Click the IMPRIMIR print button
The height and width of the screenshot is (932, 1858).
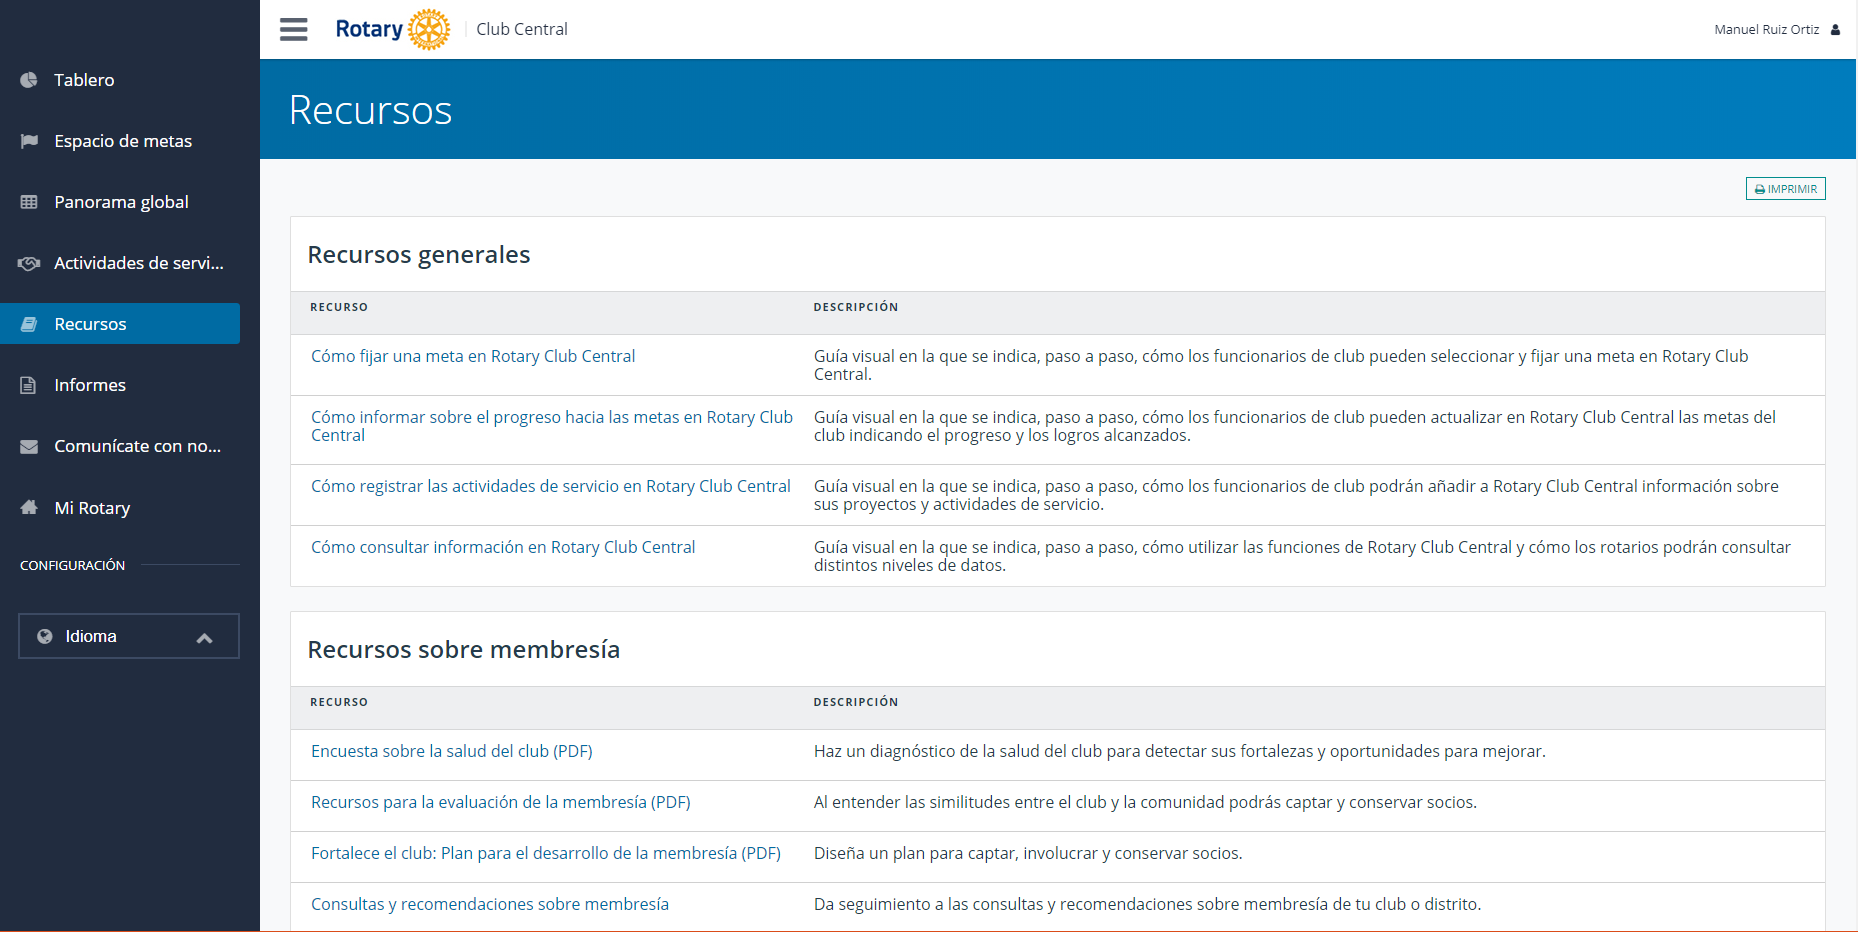(x=1785, y=189)
